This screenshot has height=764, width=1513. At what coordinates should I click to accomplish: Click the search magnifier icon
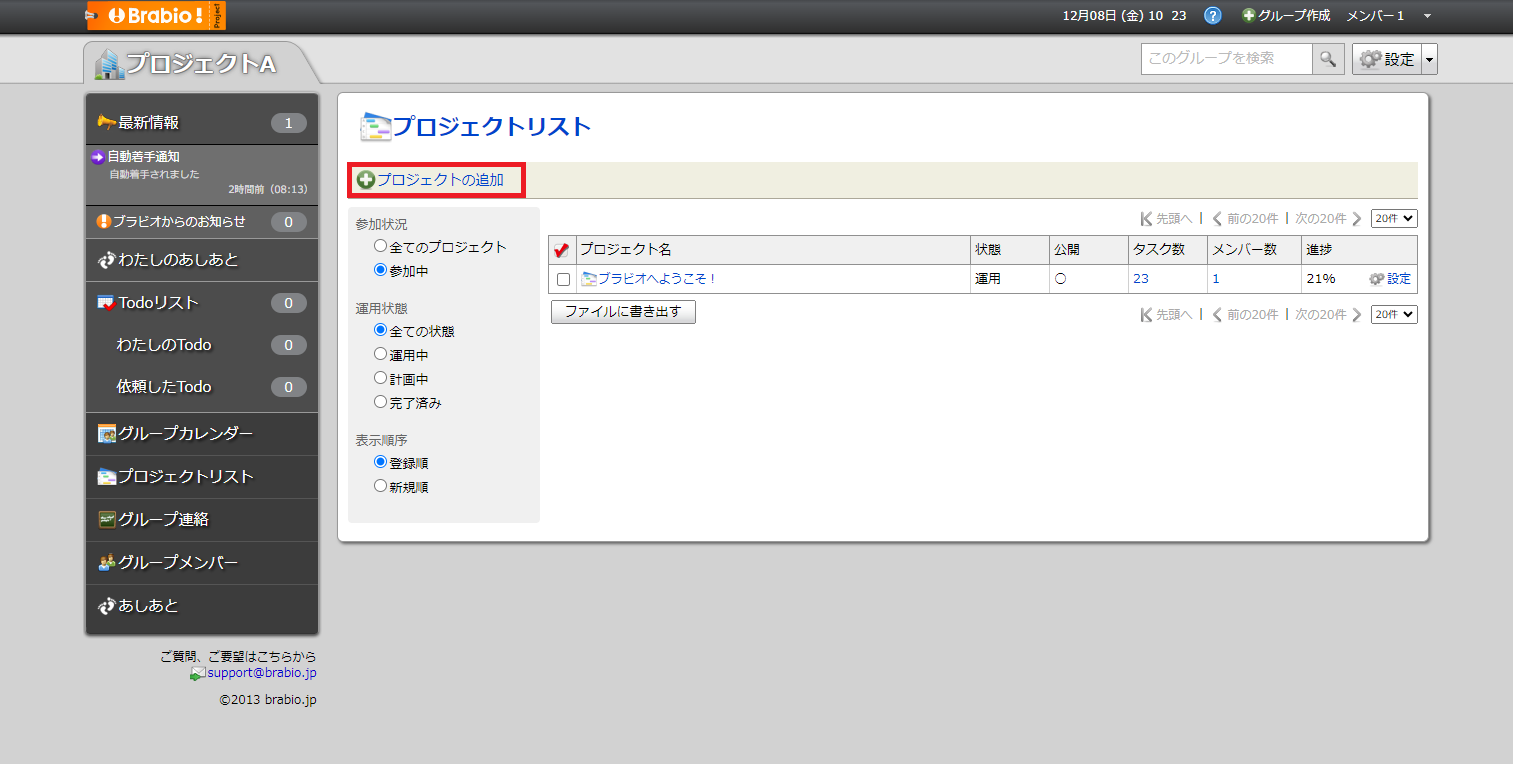[1327, 59]
